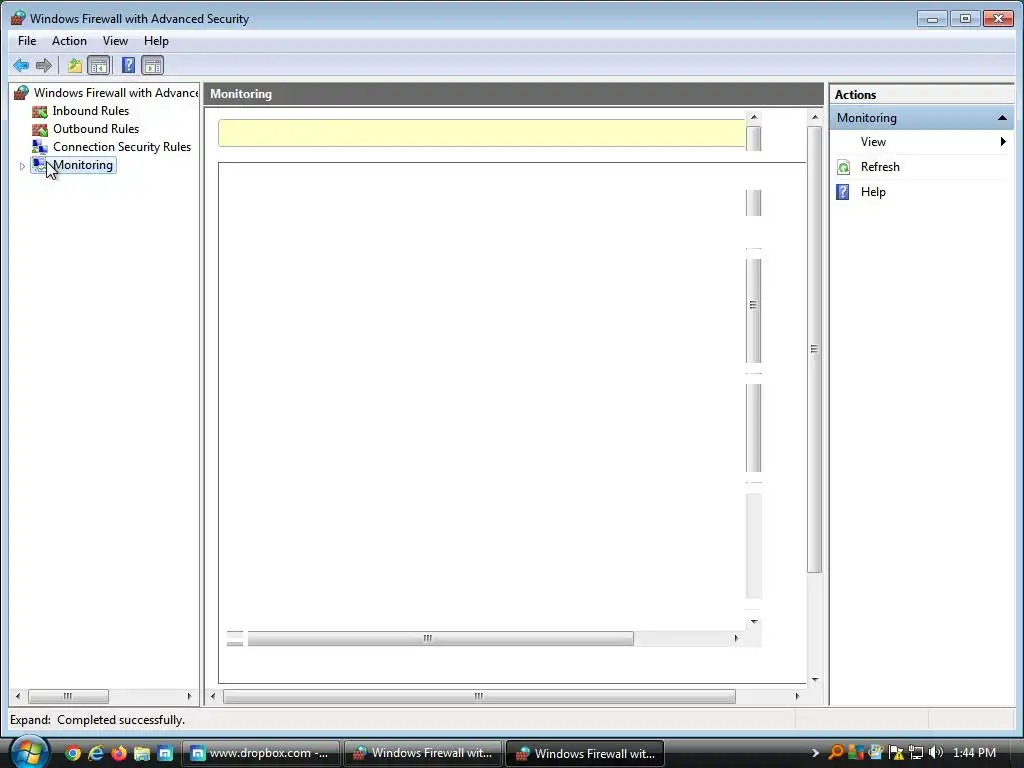Switch to www.dropbox.com taskbar window
This screenshot has width=1024, height=768.
(x=261, y=754)
